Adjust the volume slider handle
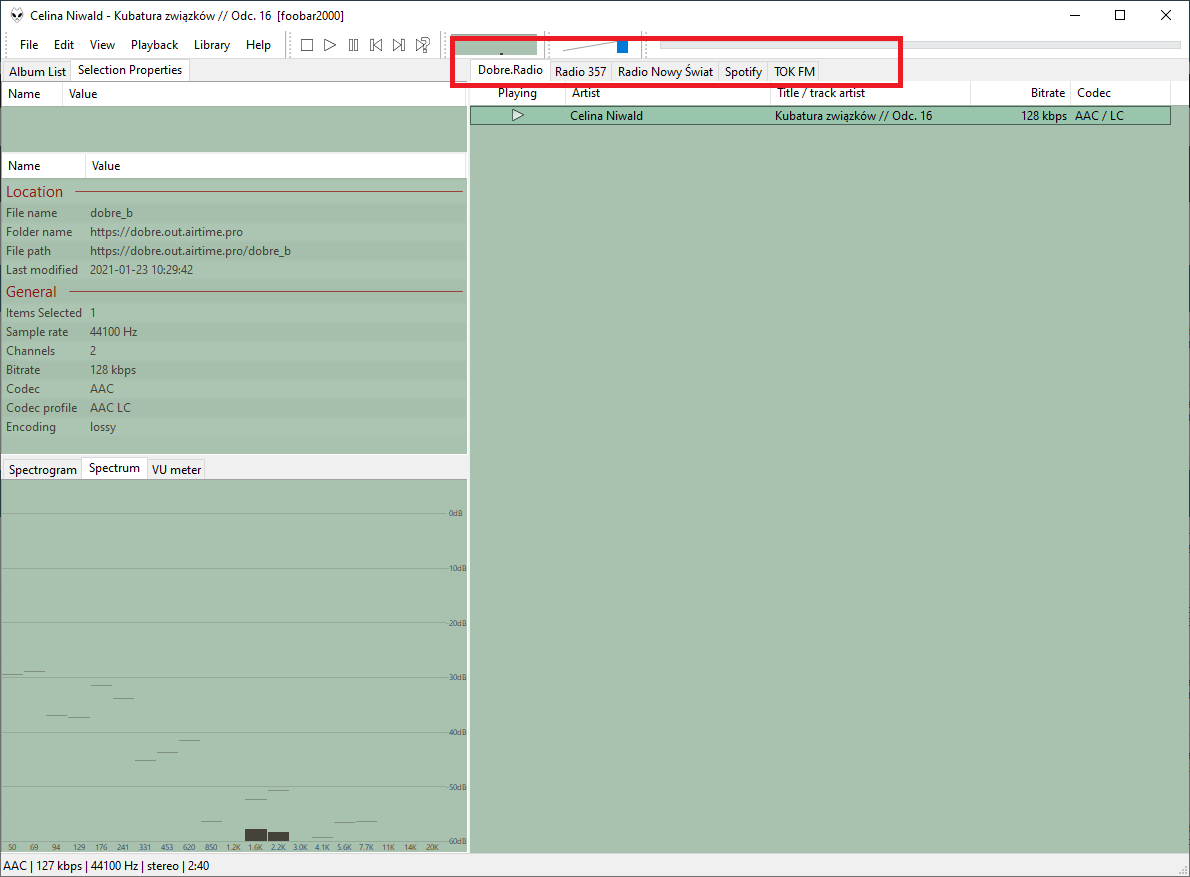The height and width of the screenshot is (877, 1190). tap(622, 46)
